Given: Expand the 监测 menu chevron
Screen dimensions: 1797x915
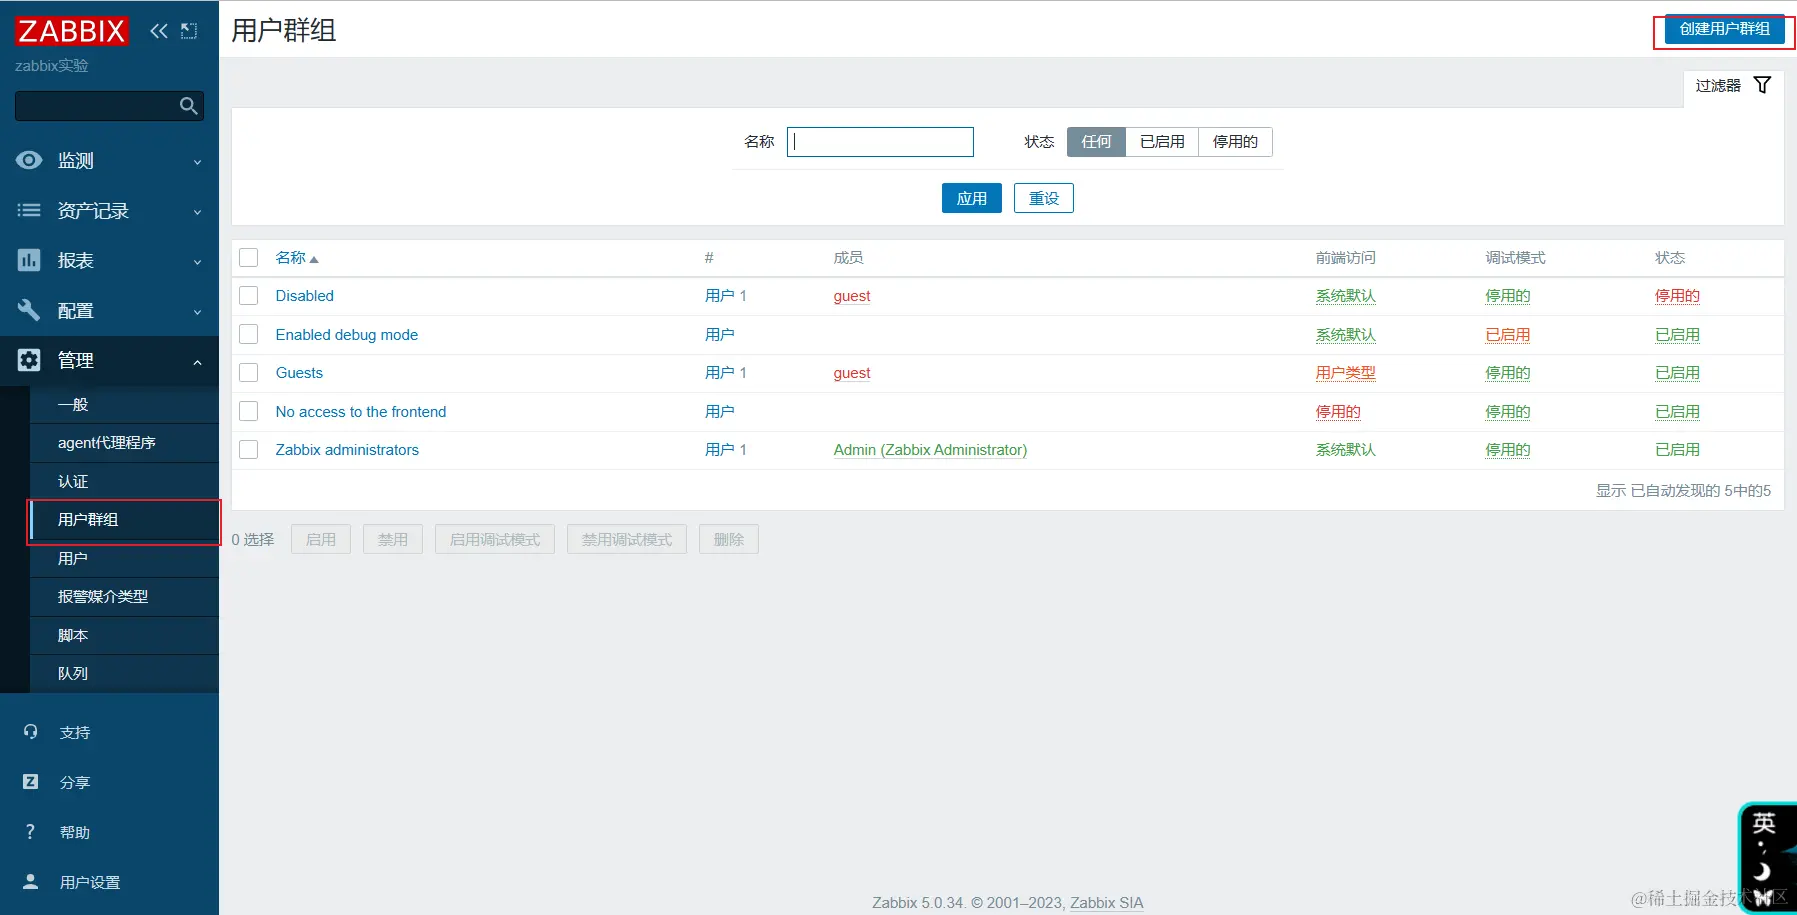Looking at the screenshot, I should pos(197,162).
